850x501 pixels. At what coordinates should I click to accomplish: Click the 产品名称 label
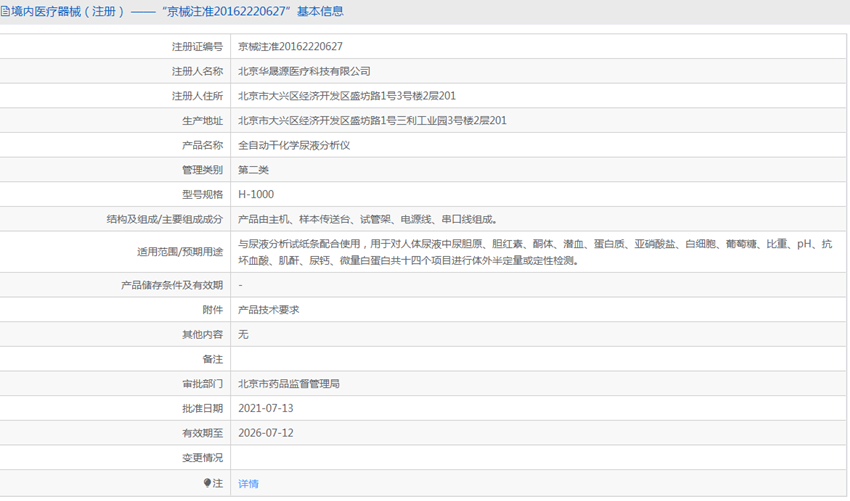(x=202, y=145)
